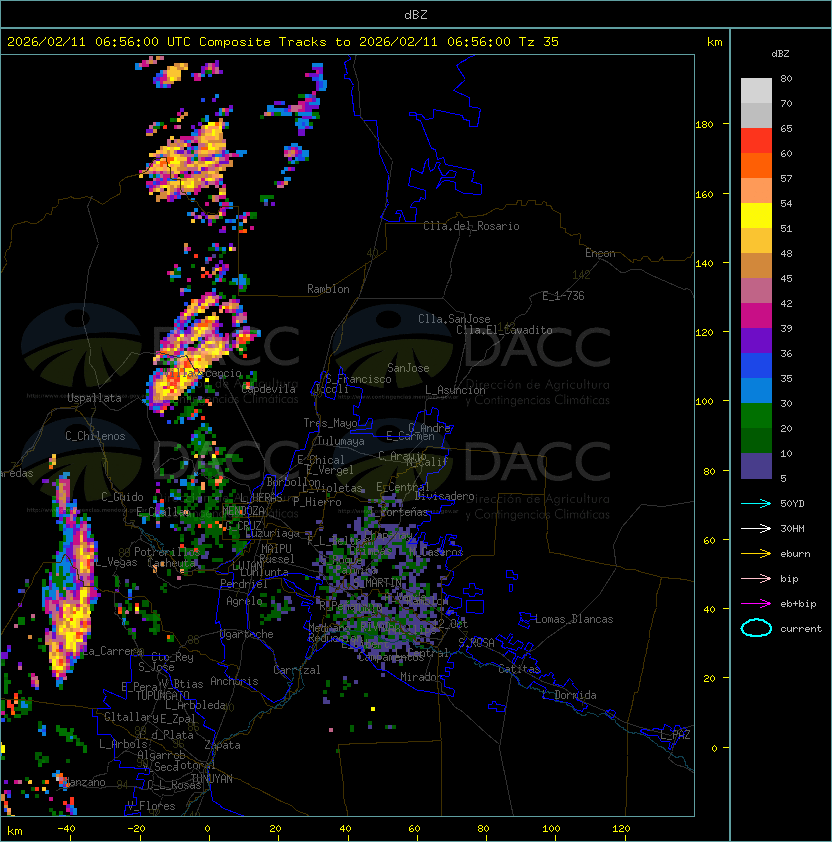This screenshot has width=832, height=842.
Task: Pick the slate 10 dBZ legend swatch
Action: click(x=756, y=466)
